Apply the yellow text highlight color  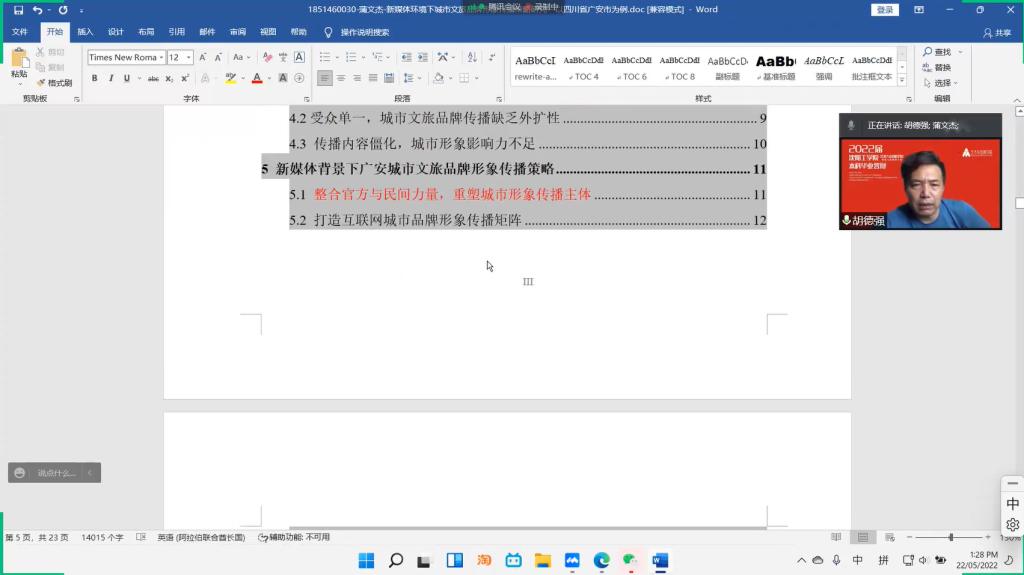[231, 78]
